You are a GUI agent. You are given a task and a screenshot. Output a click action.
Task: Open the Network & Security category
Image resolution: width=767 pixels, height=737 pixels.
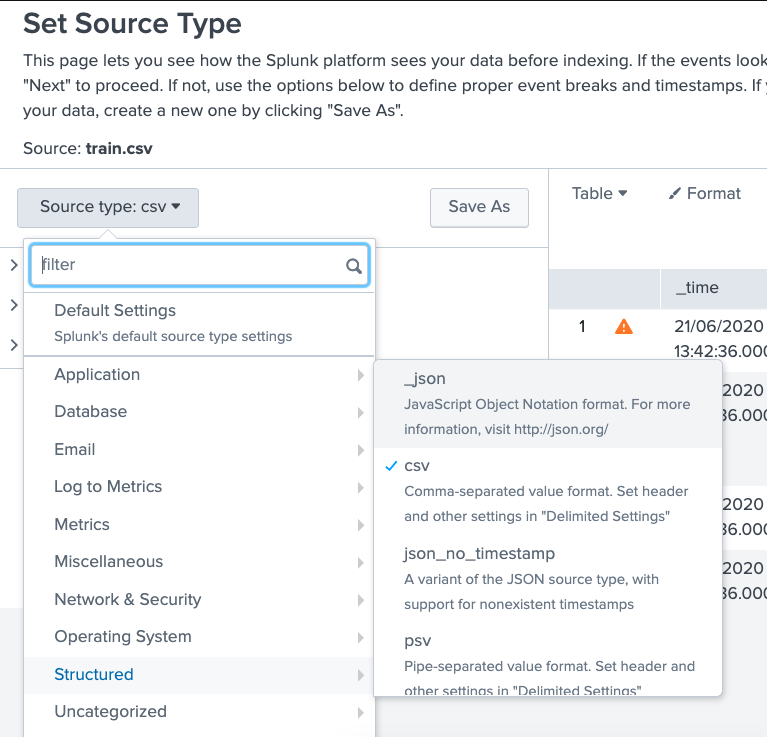click(199, 600)
